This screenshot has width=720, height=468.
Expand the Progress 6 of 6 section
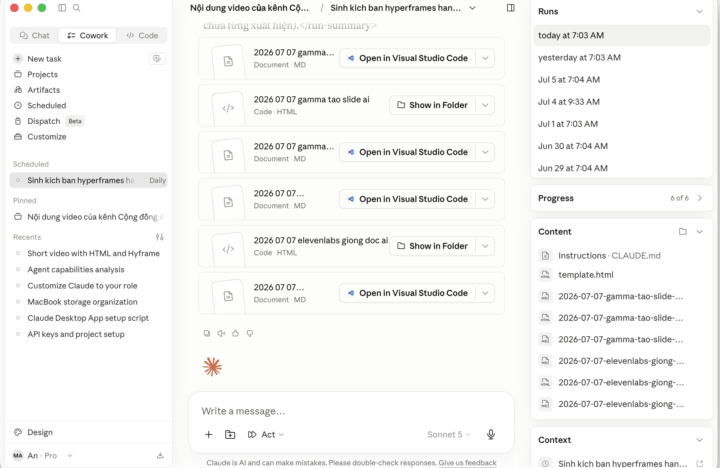pos(622,198)
